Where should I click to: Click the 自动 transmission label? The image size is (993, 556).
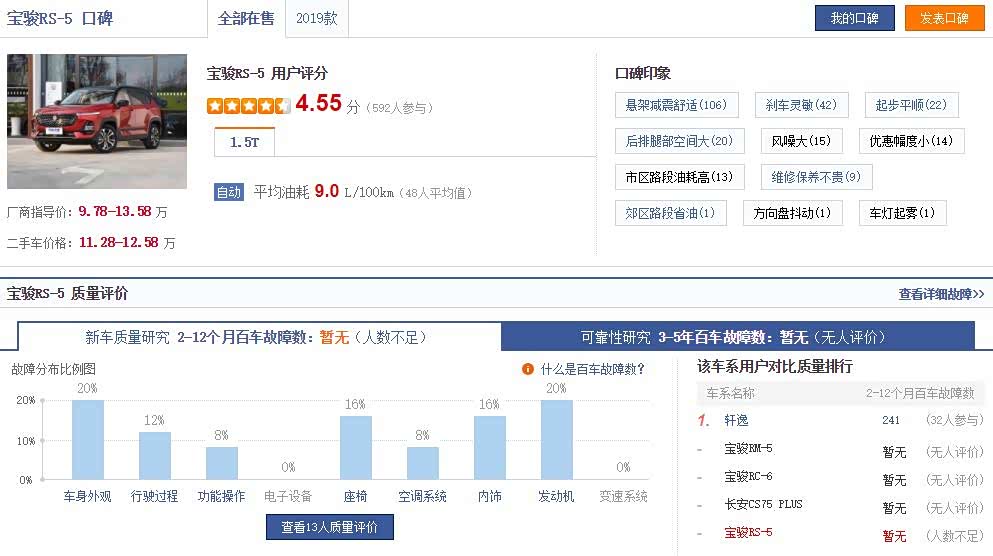pos(229,192)
